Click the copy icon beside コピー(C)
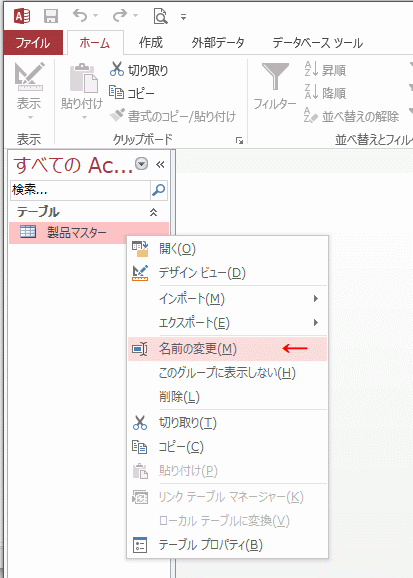 tap(140, 447)
